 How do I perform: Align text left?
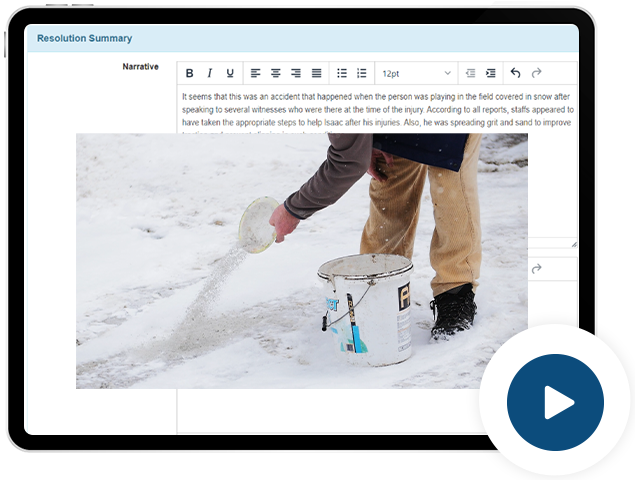pos(256,73)
